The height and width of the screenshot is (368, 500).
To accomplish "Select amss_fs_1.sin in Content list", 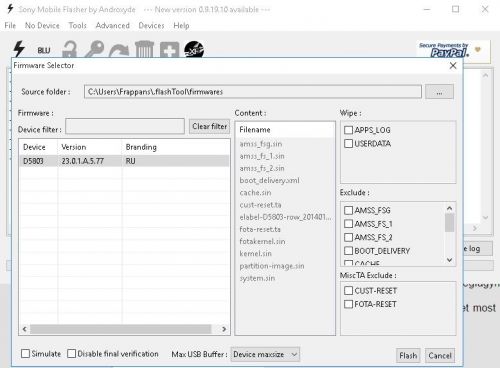I will coord(262,156).
